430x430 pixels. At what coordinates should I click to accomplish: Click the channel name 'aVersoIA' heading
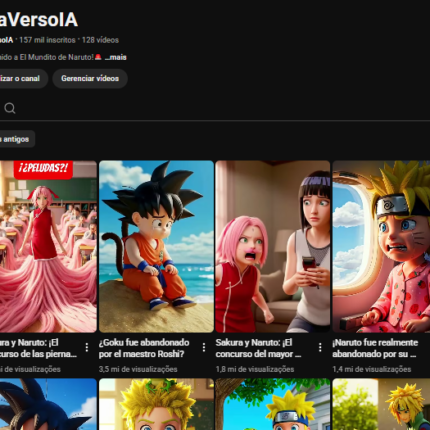click(39, 19)
